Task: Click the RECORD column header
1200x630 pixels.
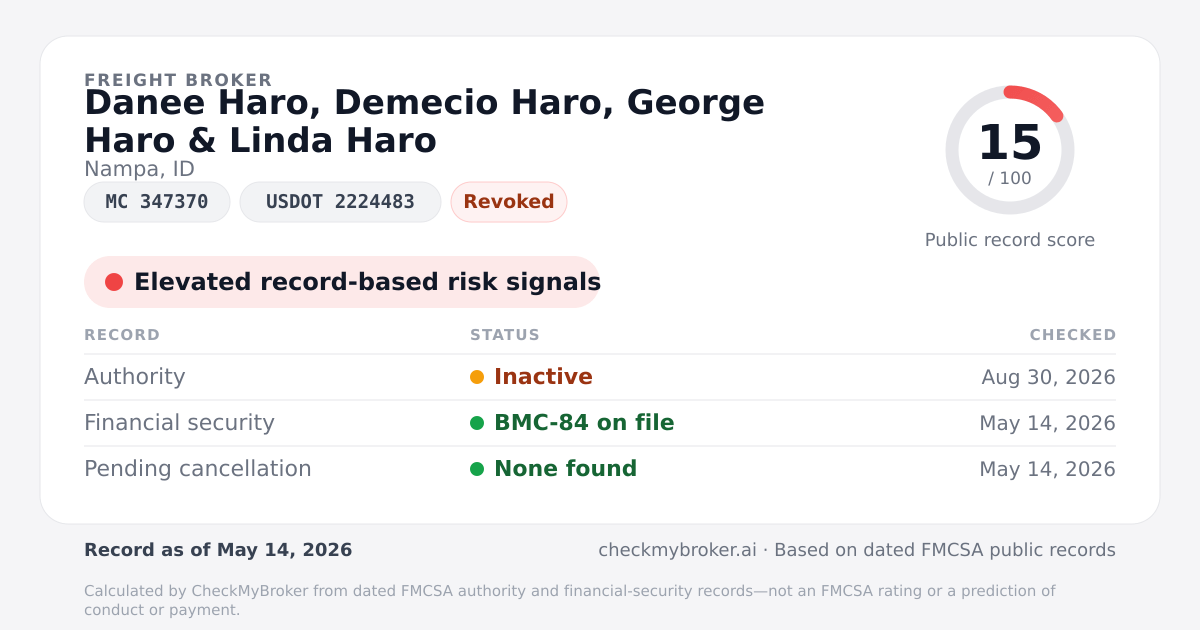Action: pyautogui.click(x=122, y=335)
